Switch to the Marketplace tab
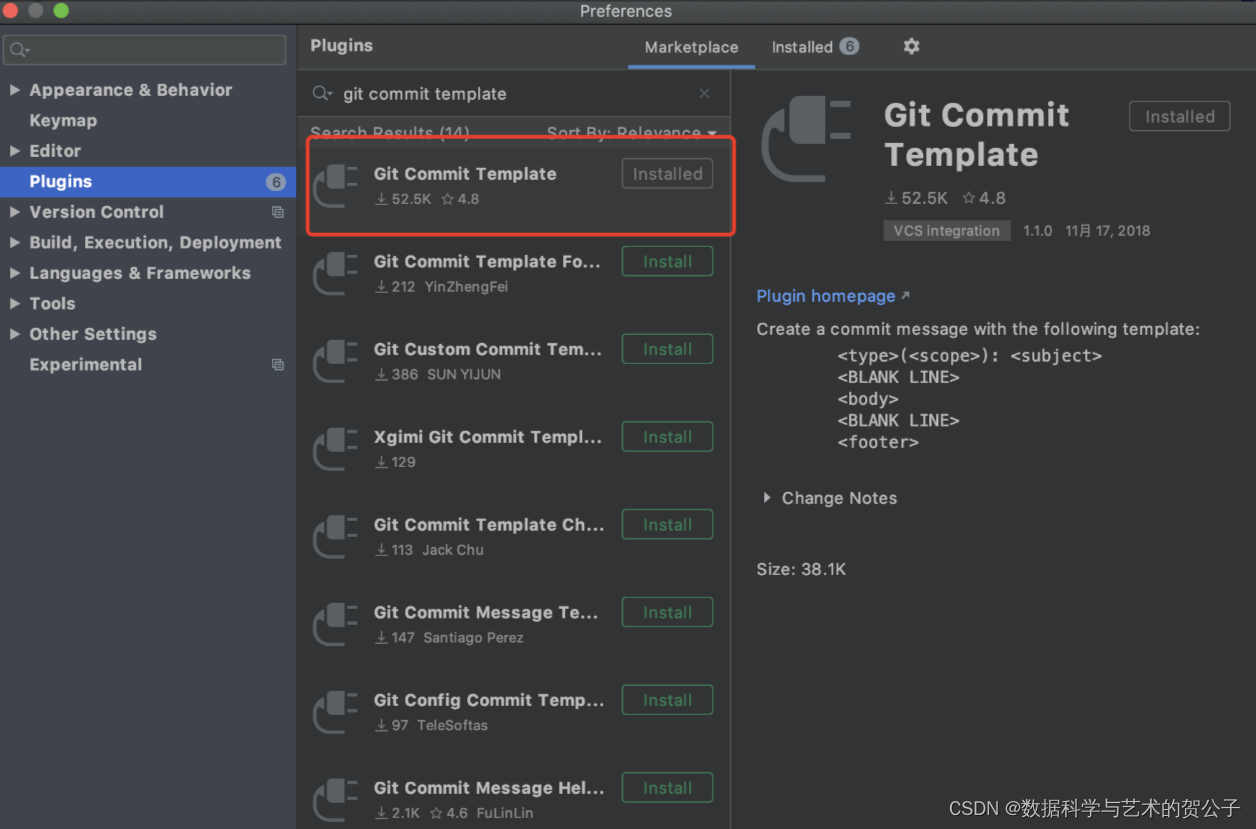 [x=691, y=47]
